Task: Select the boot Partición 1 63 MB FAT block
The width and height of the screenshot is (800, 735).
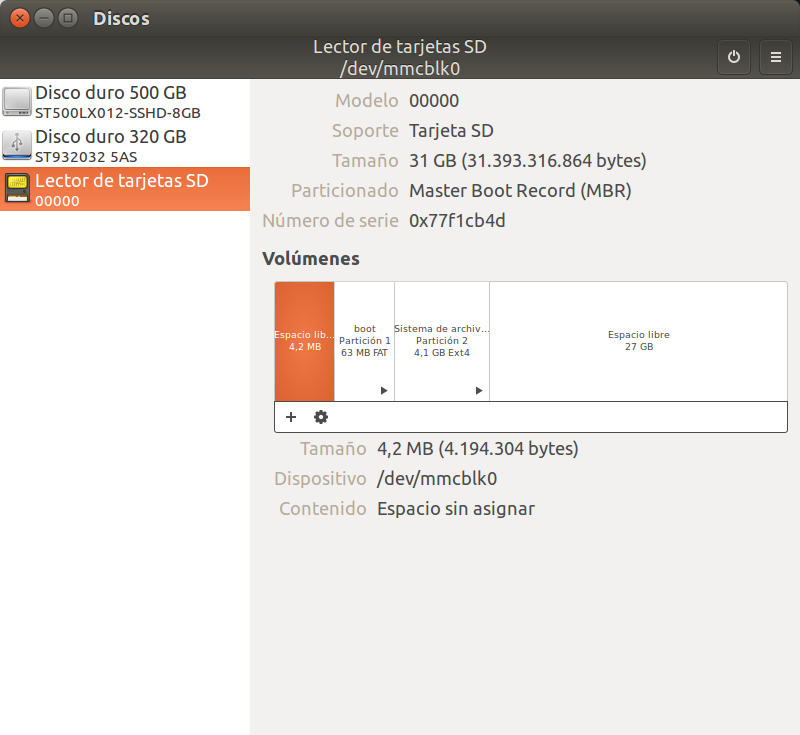Action: pyautogui.click(x=364, y=341)
